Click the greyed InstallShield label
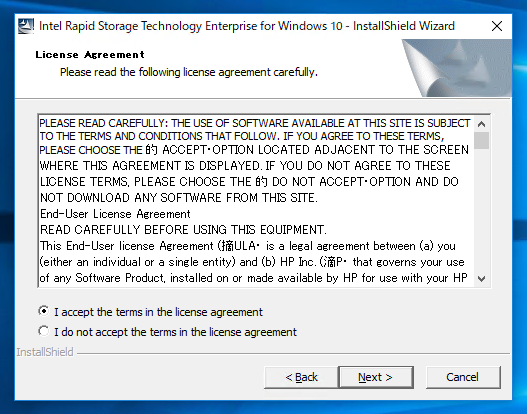Viewport: 527px width, 414px height. [45, 352]
